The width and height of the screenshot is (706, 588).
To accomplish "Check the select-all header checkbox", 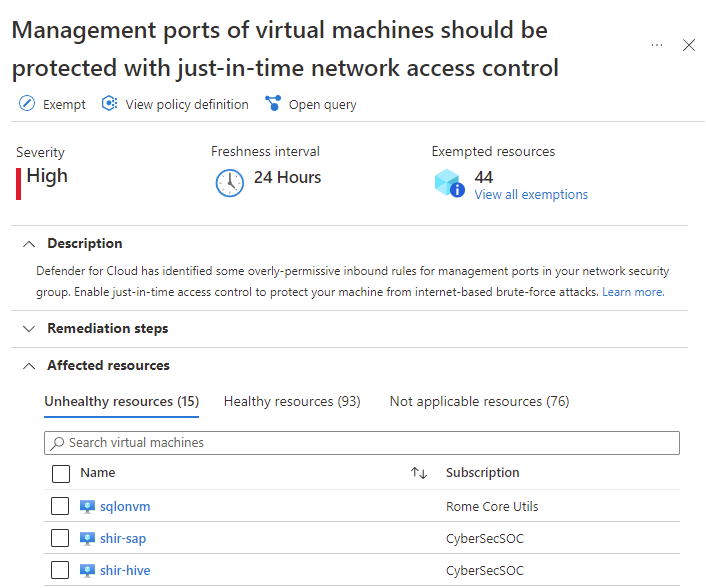I will coord(60,473).
